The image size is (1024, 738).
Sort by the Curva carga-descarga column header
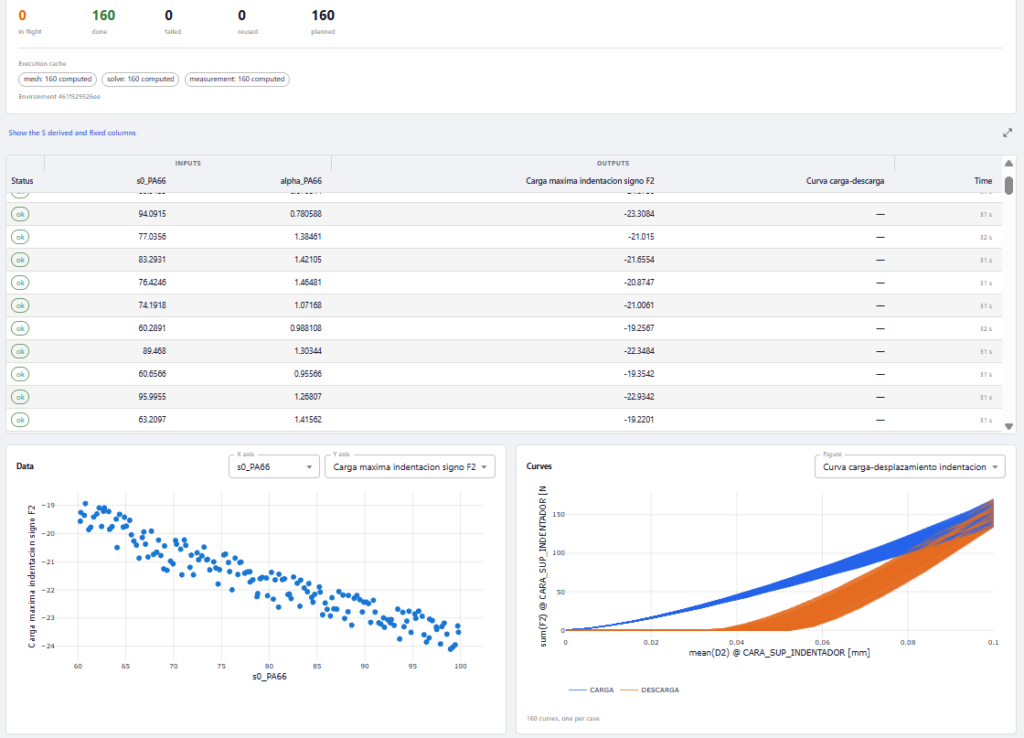[845, 181]
